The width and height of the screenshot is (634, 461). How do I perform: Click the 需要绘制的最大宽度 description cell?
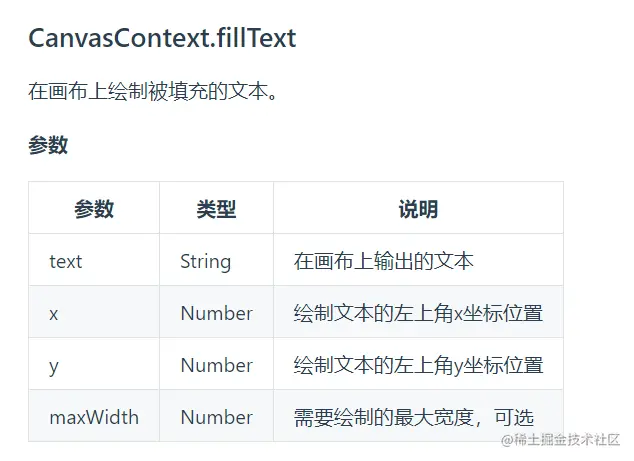[414, 417]
